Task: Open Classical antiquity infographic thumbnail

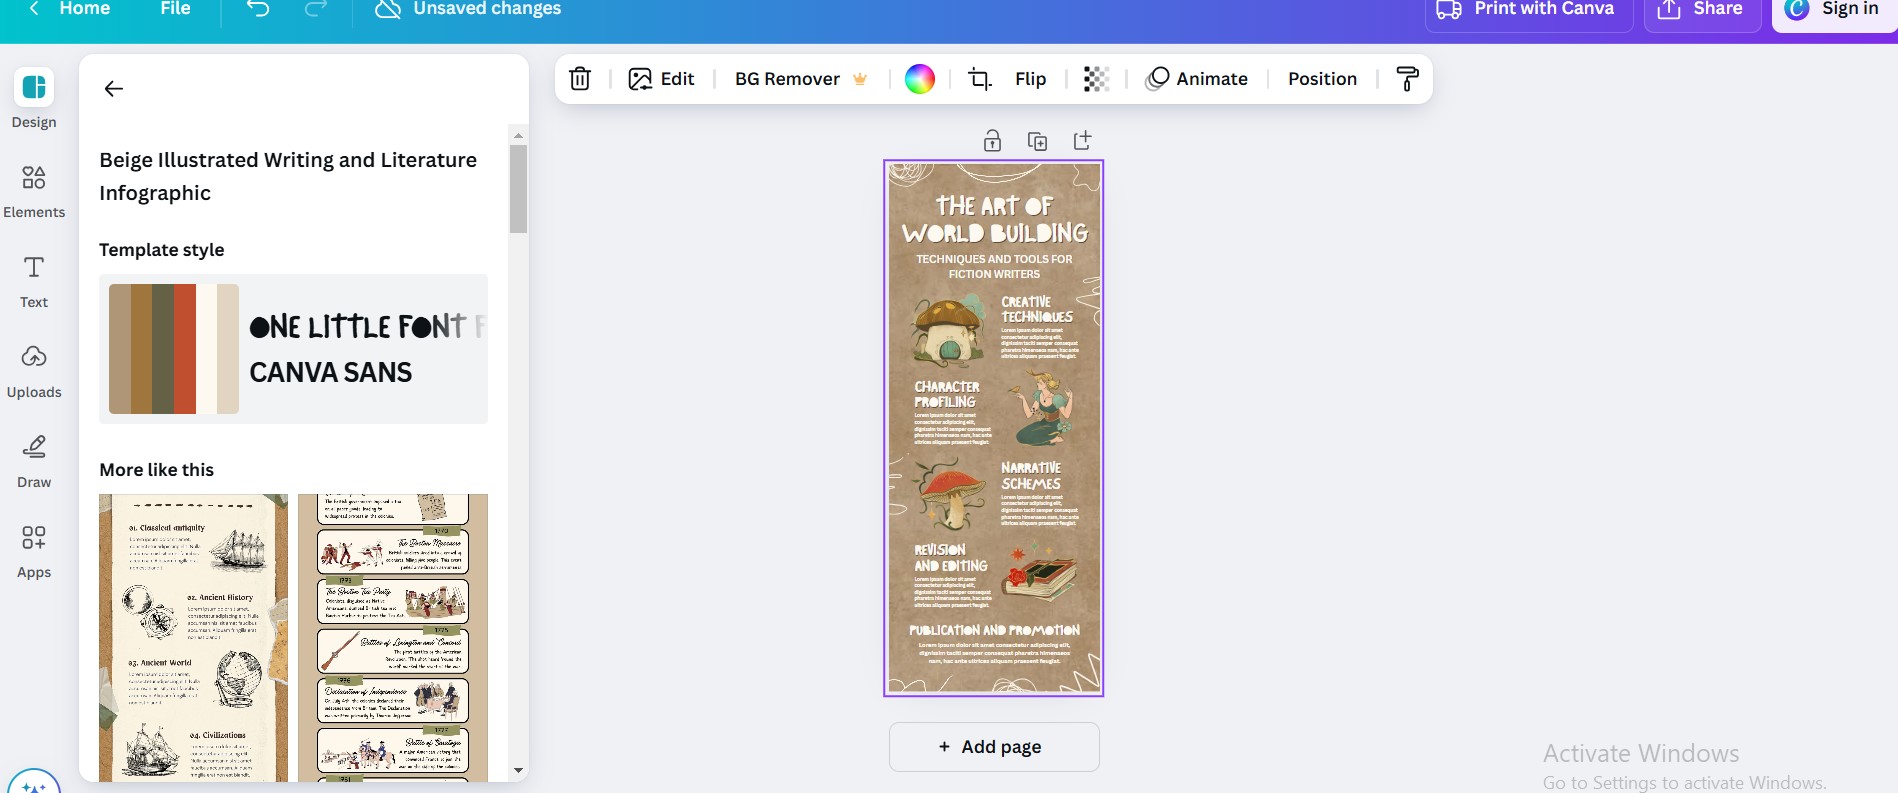Action: pyautogui.click(x=193, y=638)
